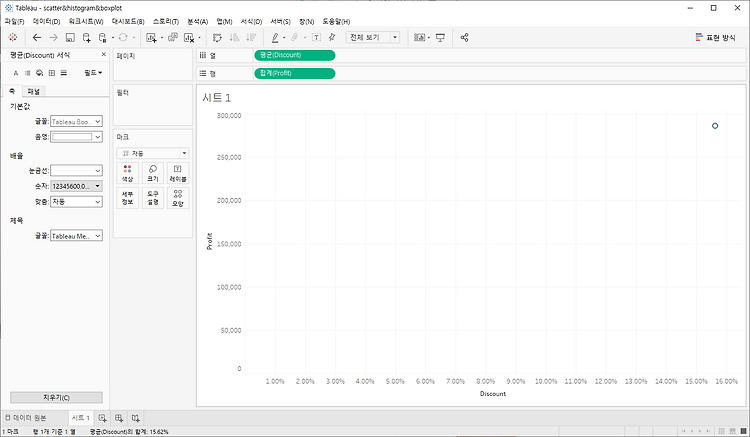Click the new worksheet chart-plus toolbar icon
The width and height of the screenshot is (750, 437).
(151, 37)
